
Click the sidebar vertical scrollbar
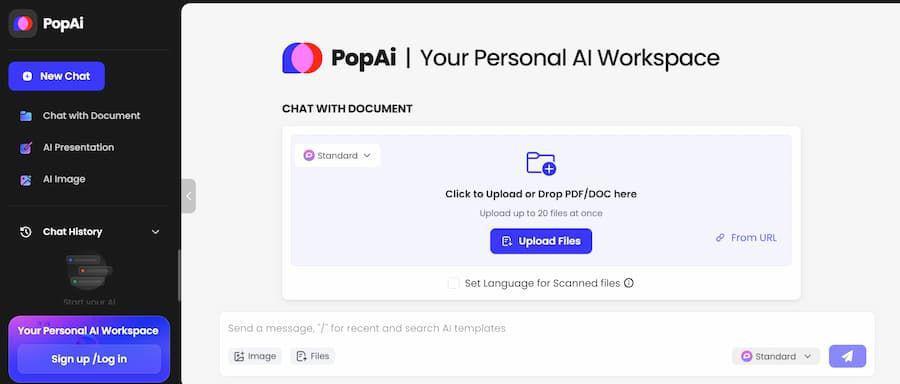(179, 276)
